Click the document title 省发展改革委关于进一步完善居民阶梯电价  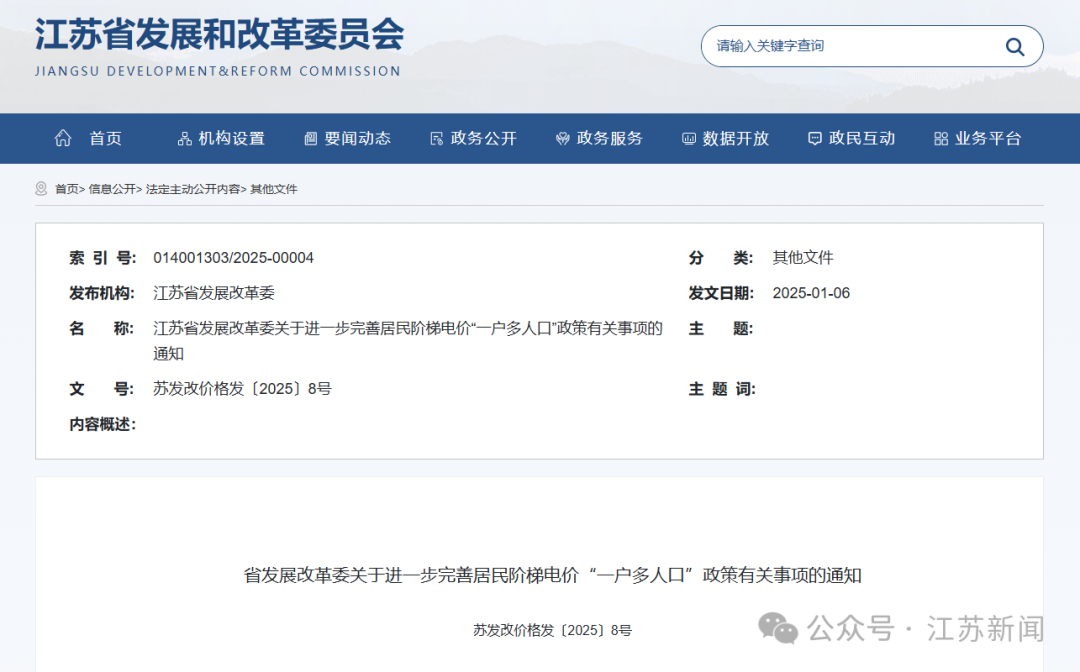coord(552,575)
